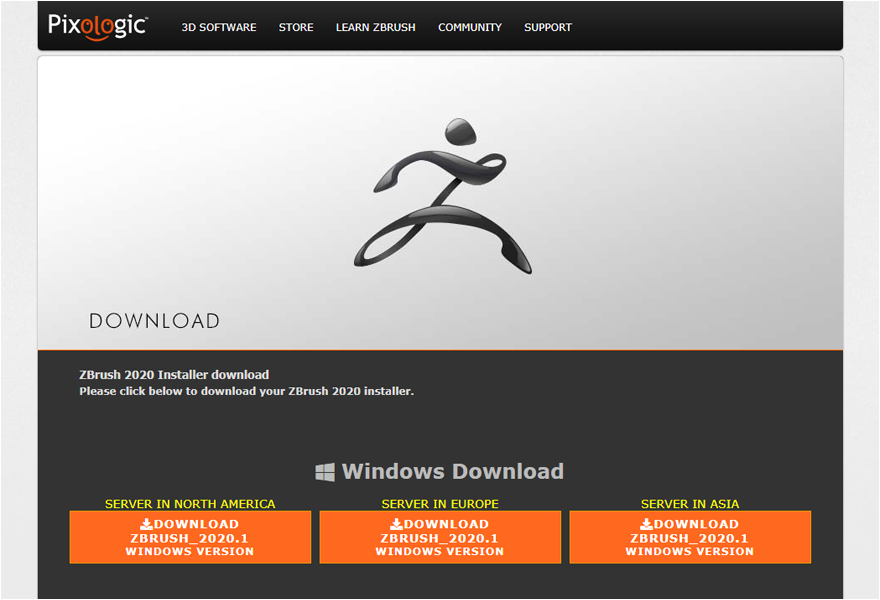
Task: Click the Pixologic logo
Action: 98,26
